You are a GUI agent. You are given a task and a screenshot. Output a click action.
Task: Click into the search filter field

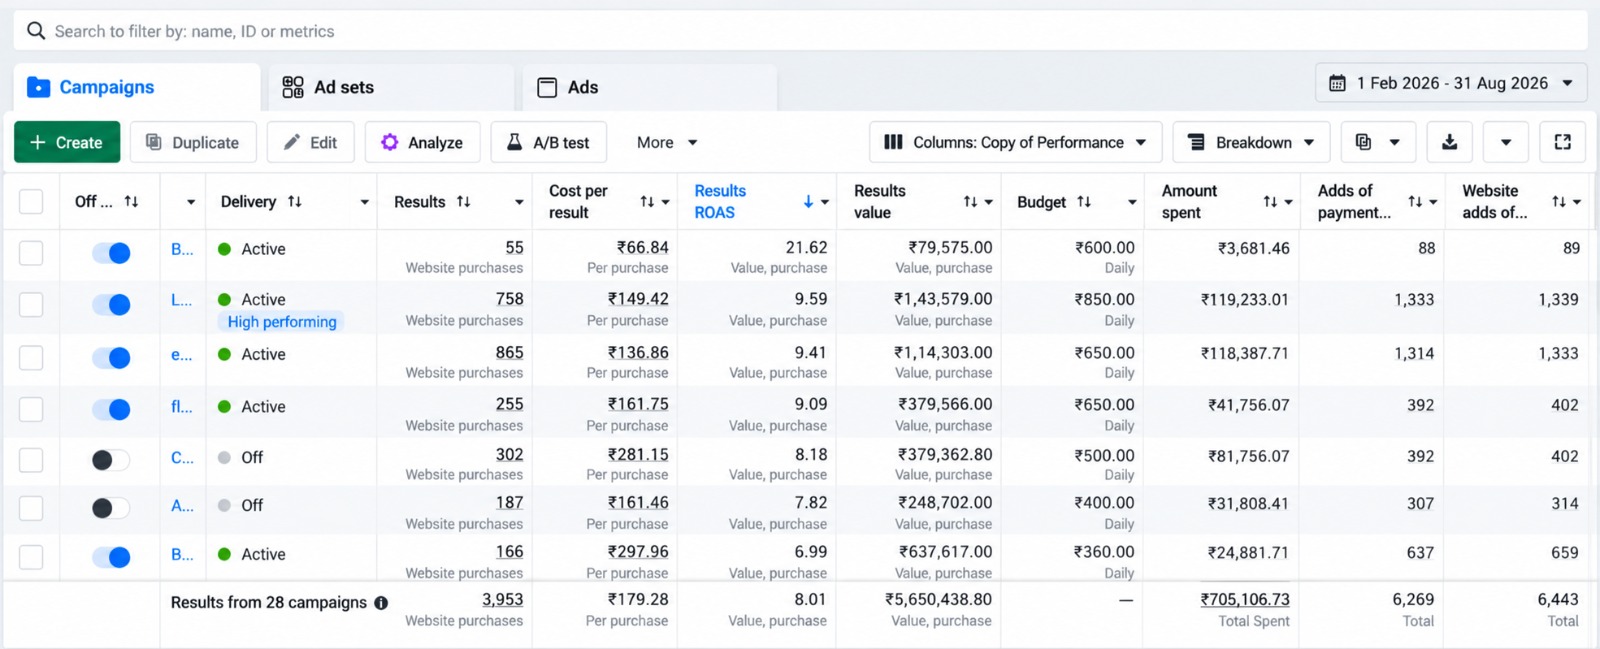click(x=800, y=31)
